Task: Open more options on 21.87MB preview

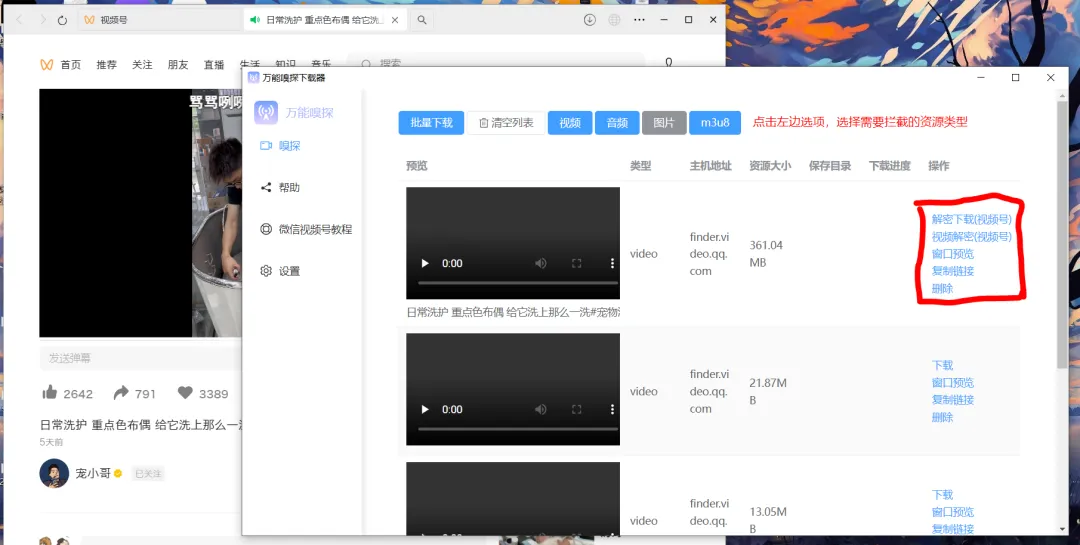Action: [612, 409]
